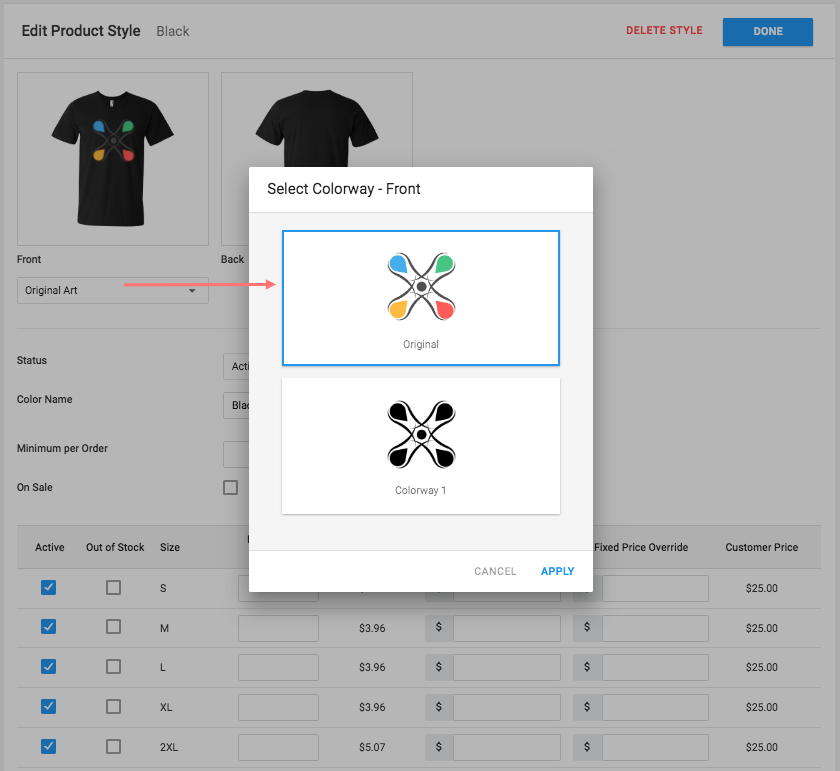The height and width of the screenshot is (771, 840).
Task: Click Fixed Price Override field for L
Action: tap(655, 667)
